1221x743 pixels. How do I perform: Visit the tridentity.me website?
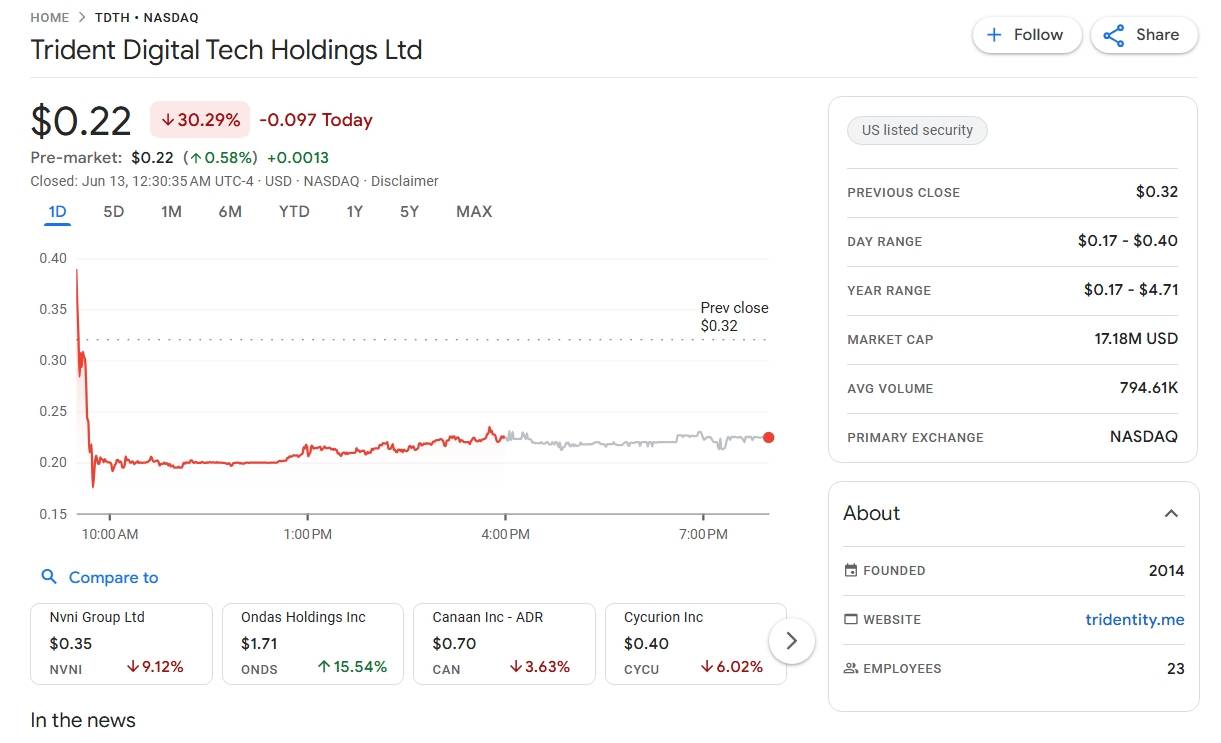[x=1135, y=620]
